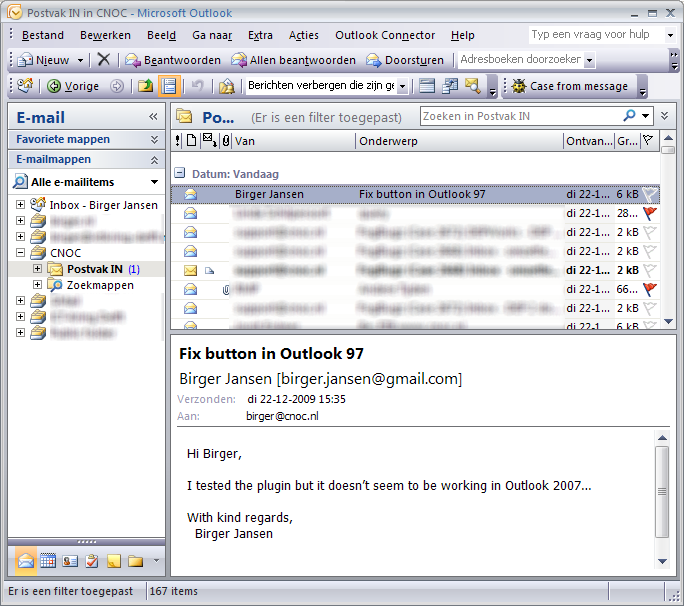The height and width of the screenshot is (606, 684).
Task: Toggle flag on Fix button in Outlook 97 message
Action: pyautogui.click(x=650, y=194)
